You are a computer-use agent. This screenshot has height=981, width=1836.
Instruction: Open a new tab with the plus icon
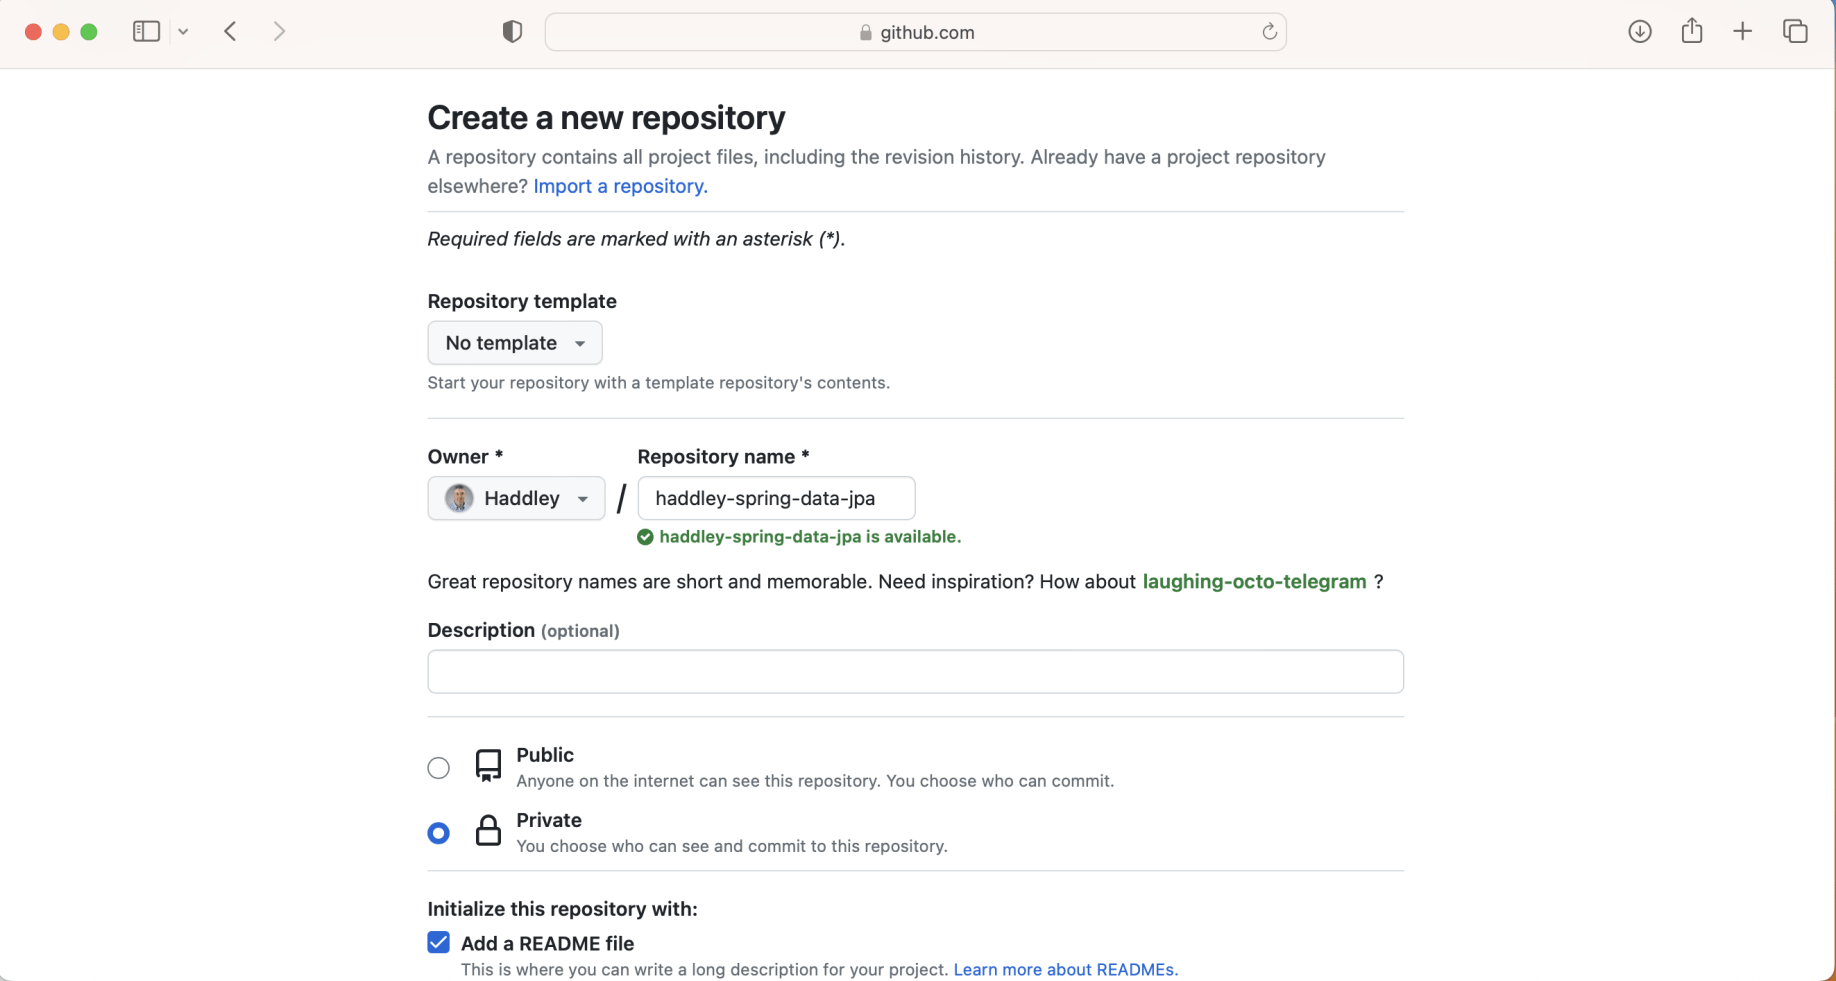[1743, 31]
